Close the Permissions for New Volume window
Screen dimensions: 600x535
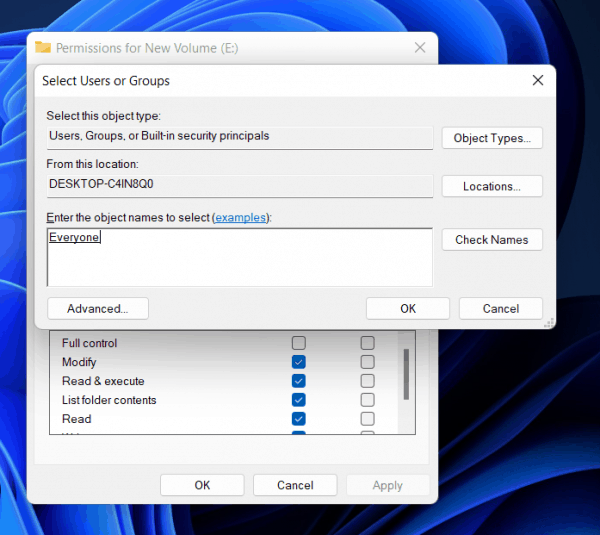(420, 47)
